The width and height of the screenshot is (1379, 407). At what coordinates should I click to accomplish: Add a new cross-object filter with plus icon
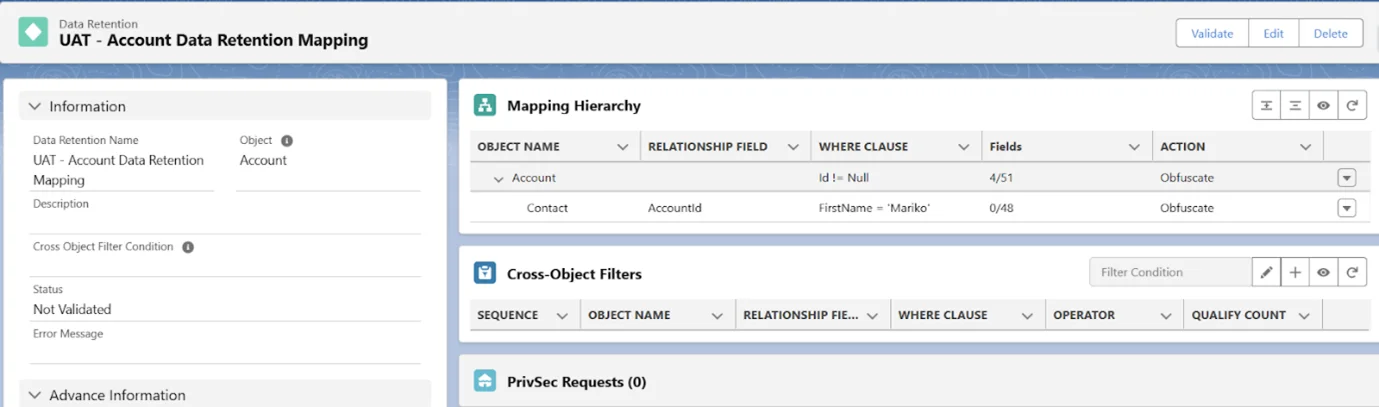(1295, 272)
